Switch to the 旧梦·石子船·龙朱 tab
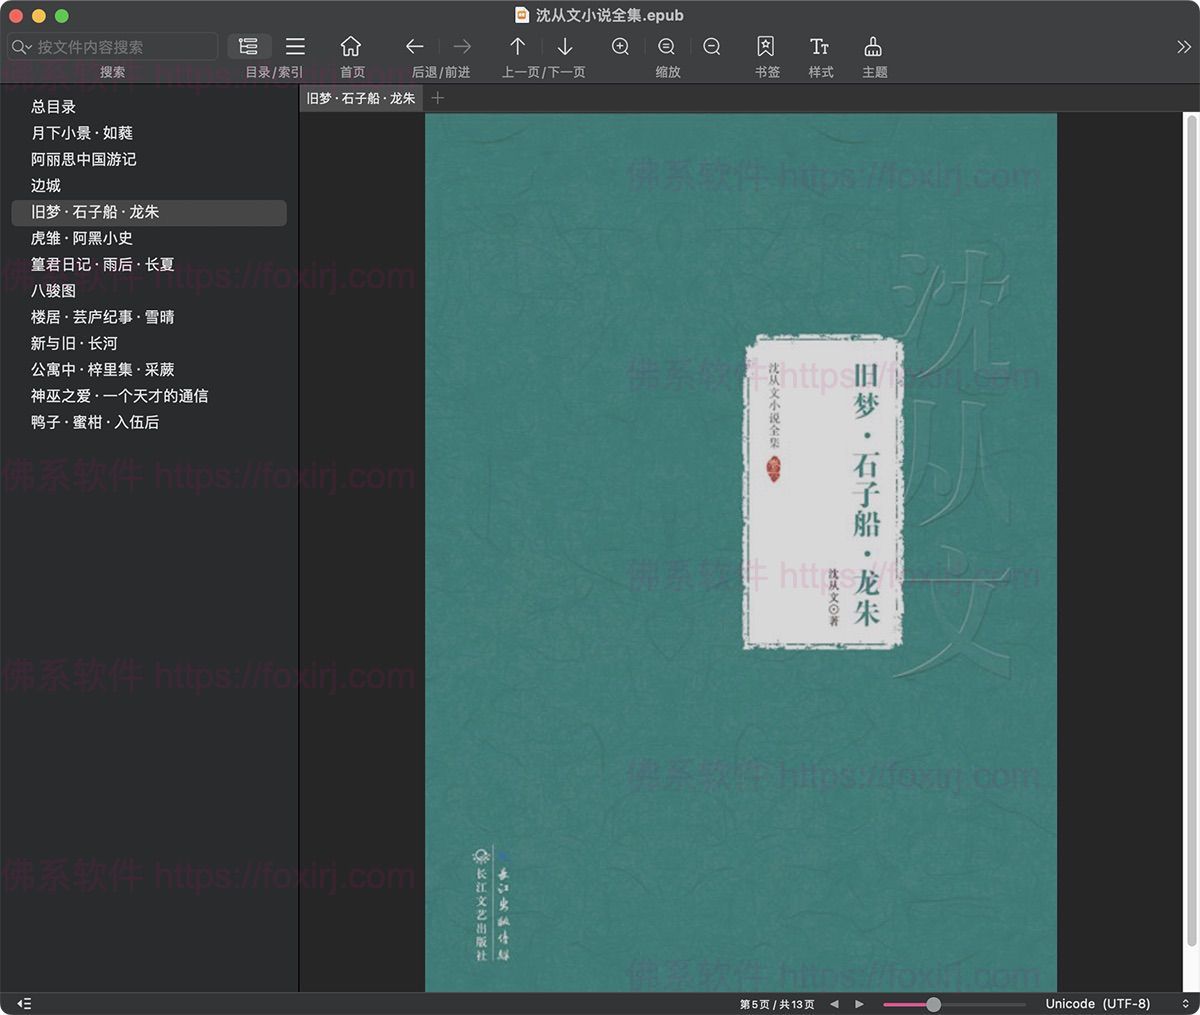Screen dimensions: 1200x1015 point(361,98)
